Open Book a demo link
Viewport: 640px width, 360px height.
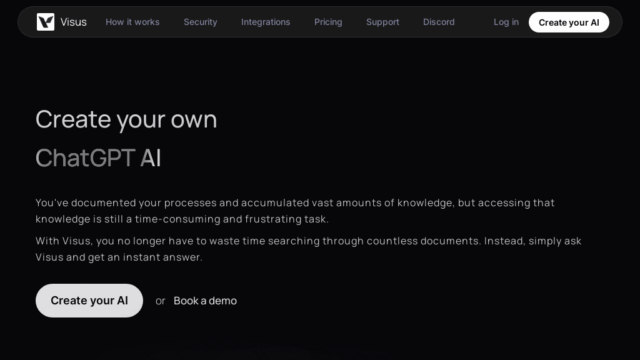tap(205, 301)
